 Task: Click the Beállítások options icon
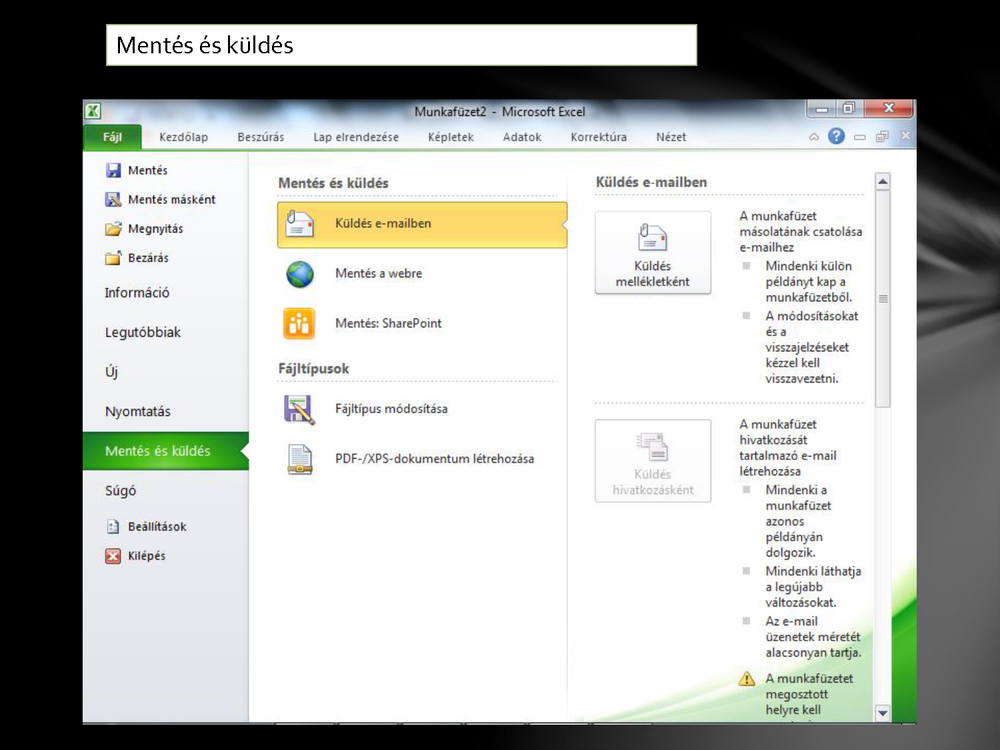coord(113,527)
